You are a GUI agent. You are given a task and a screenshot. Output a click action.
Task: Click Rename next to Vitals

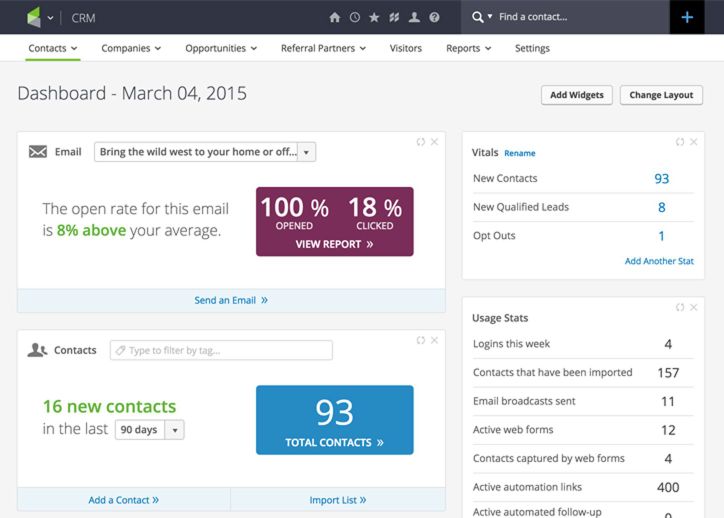point(519,153)
